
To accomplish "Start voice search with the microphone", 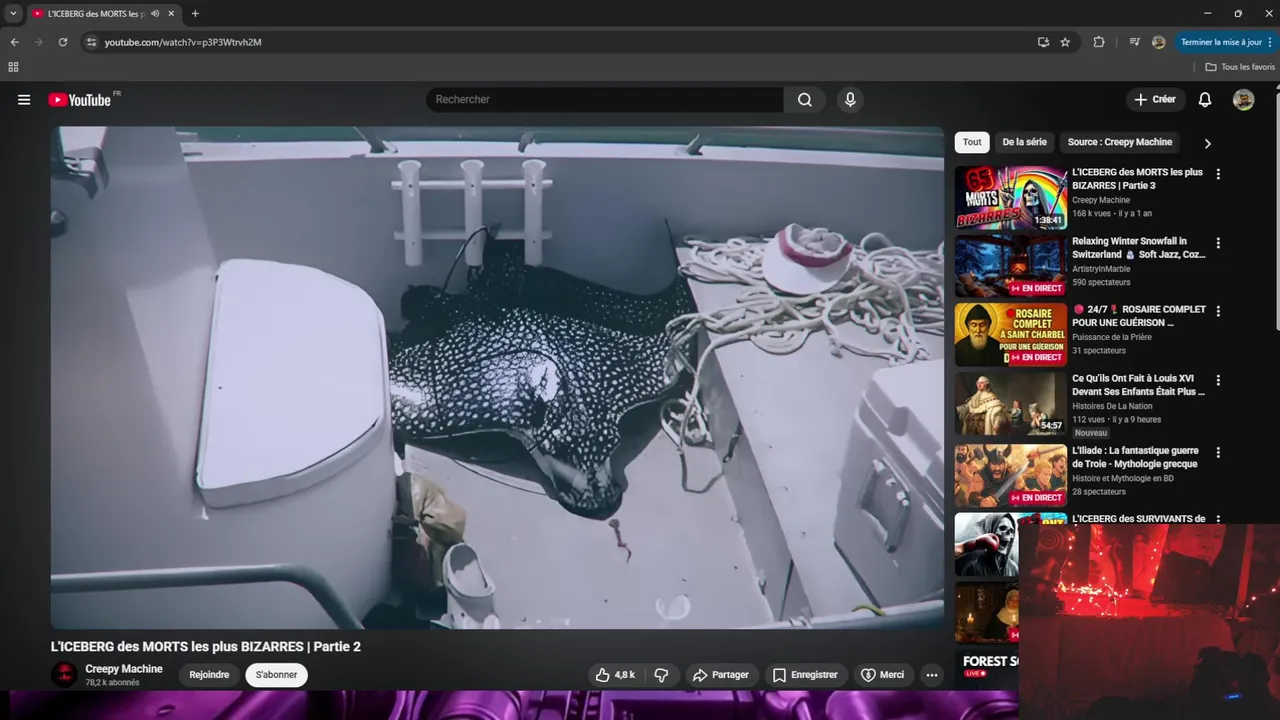I will (850, 100).
